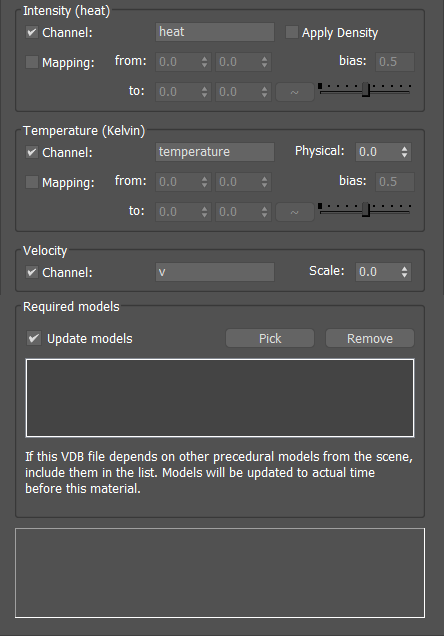Enable the Temperature Mapping checkbox
Viewport: 444px width, 636px height.
click(x=32, y=182)
